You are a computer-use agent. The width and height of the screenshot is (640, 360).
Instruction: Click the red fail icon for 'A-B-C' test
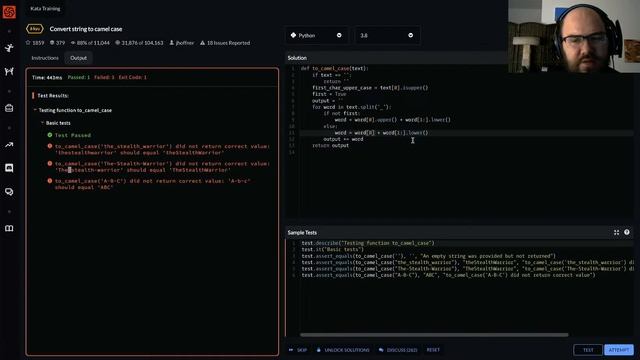click(50, 180)
